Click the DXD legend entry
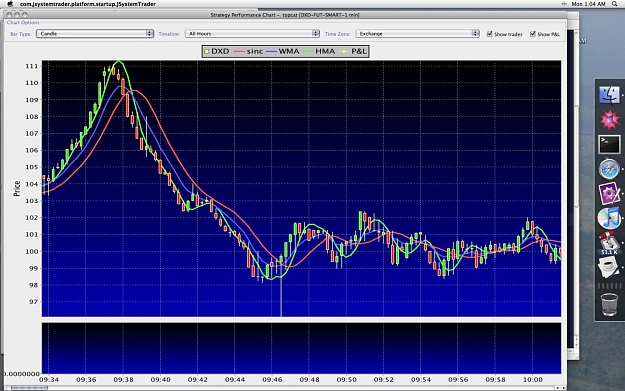The image size is (625, 391). [217, 51]
